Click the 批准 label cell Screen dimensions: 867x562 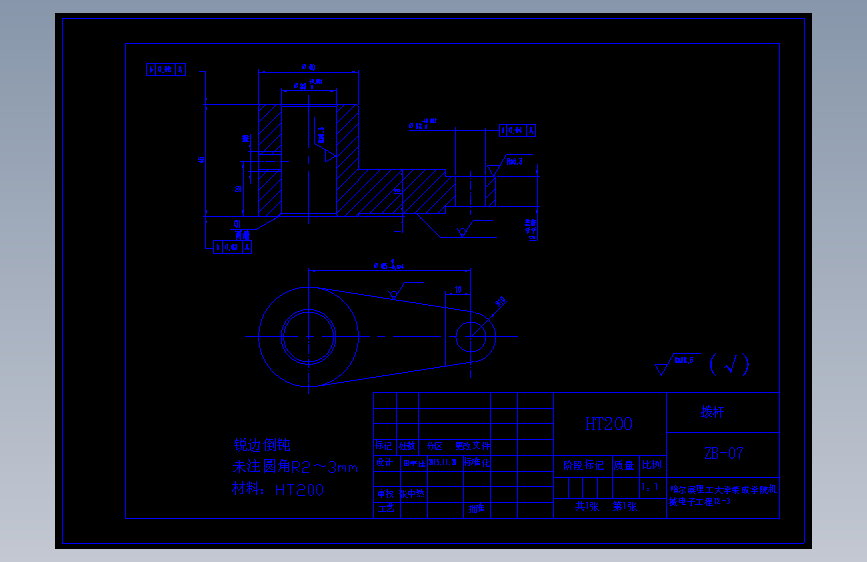pos(477,508)
